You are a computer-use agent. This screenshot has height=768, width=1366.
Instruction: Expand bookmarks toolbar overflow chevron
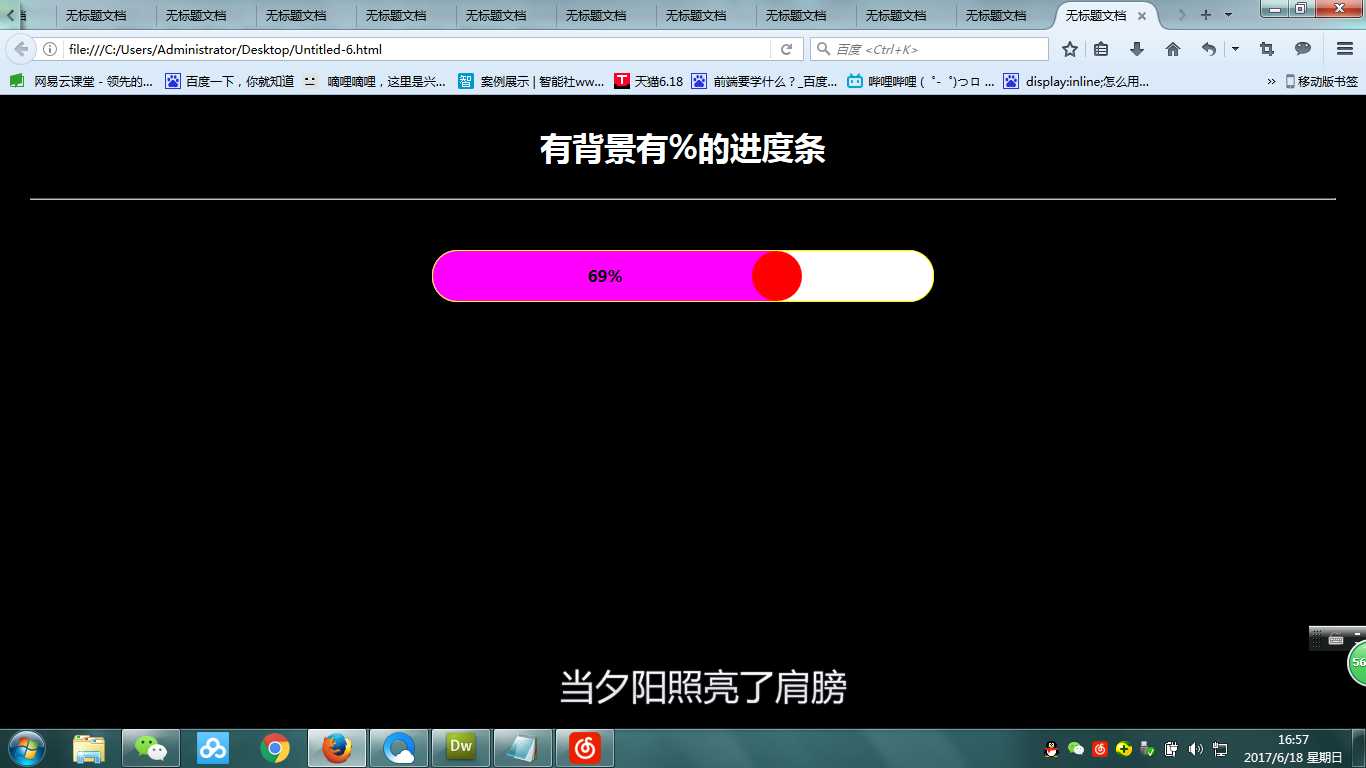tap(1271, 82)
